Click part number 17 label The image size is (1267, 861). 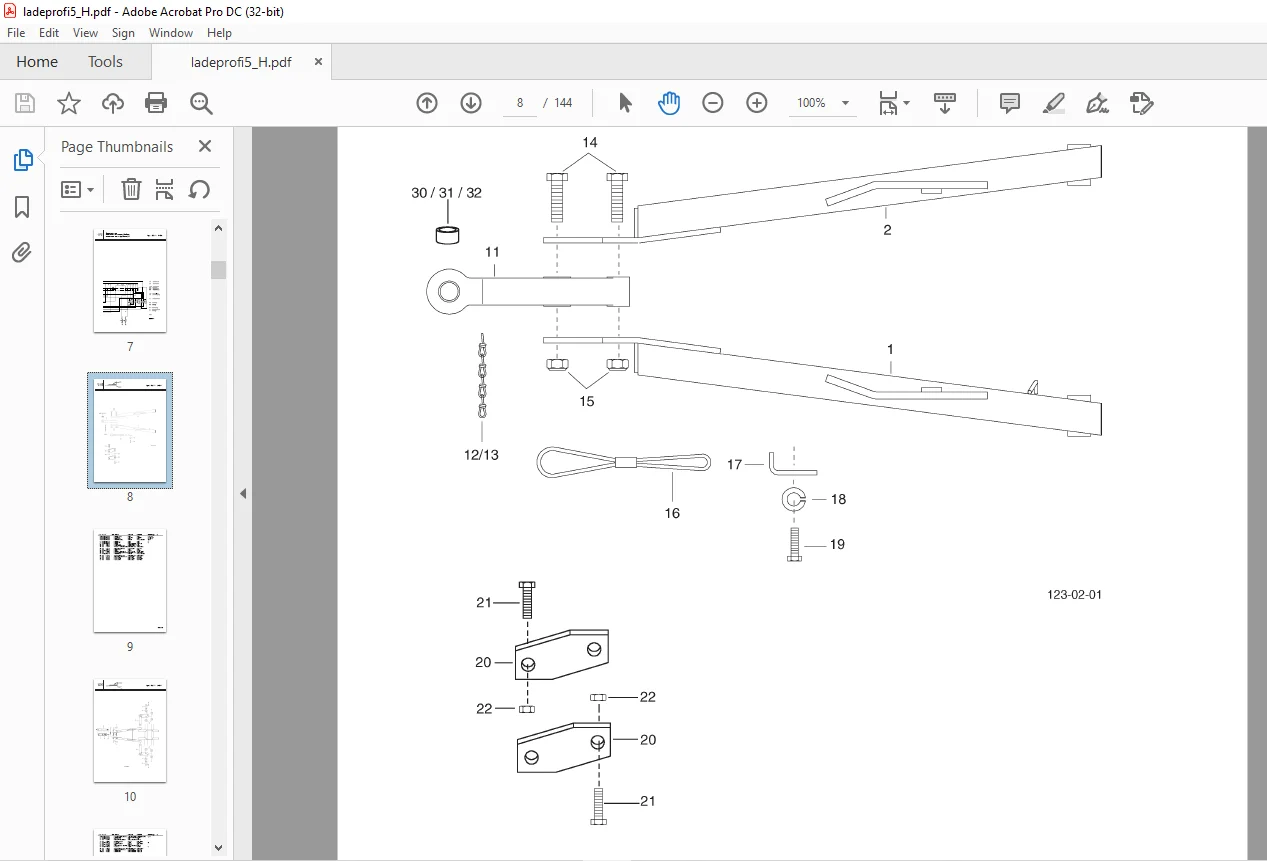point(735,464)
